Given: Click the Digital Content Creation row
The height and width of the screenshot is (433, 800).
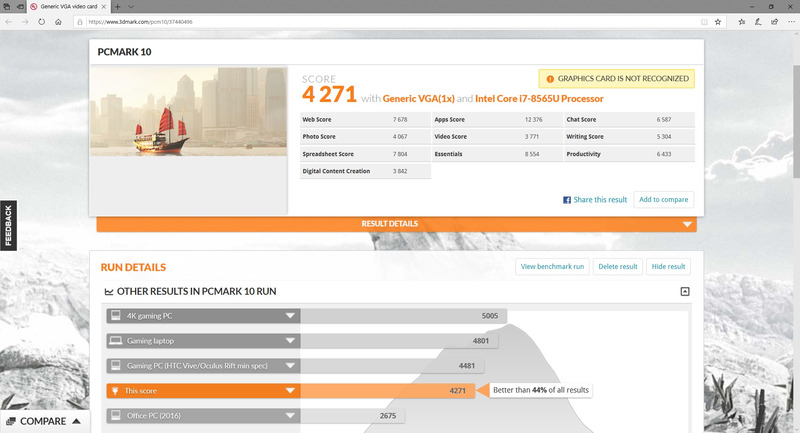Looking at the screenshot, I should pos(365,171).
